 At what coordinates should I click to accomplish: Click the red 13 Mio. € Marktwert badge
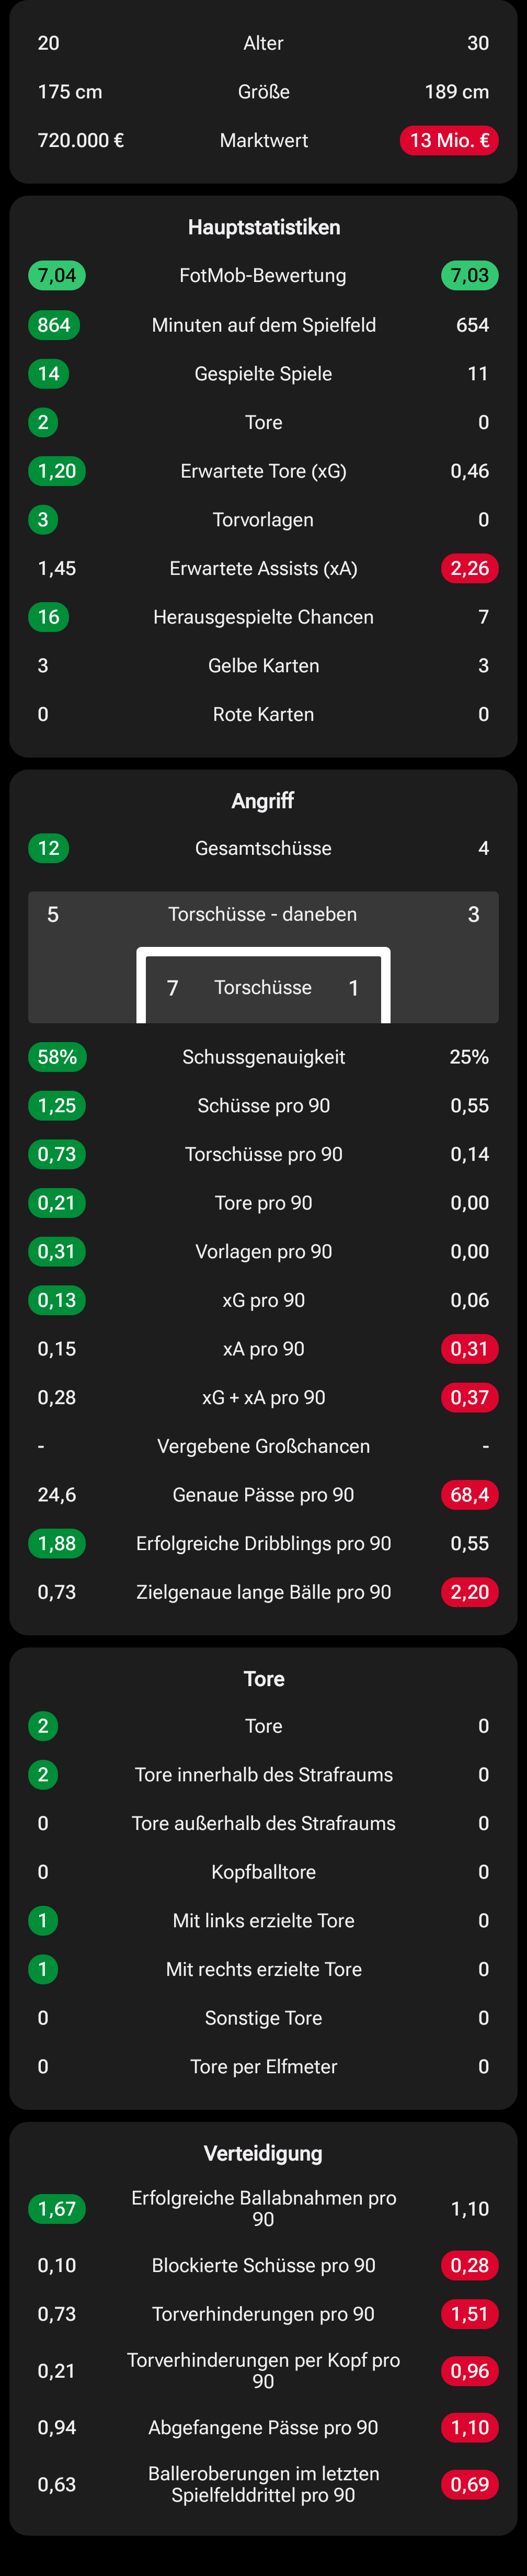(449, 140)
